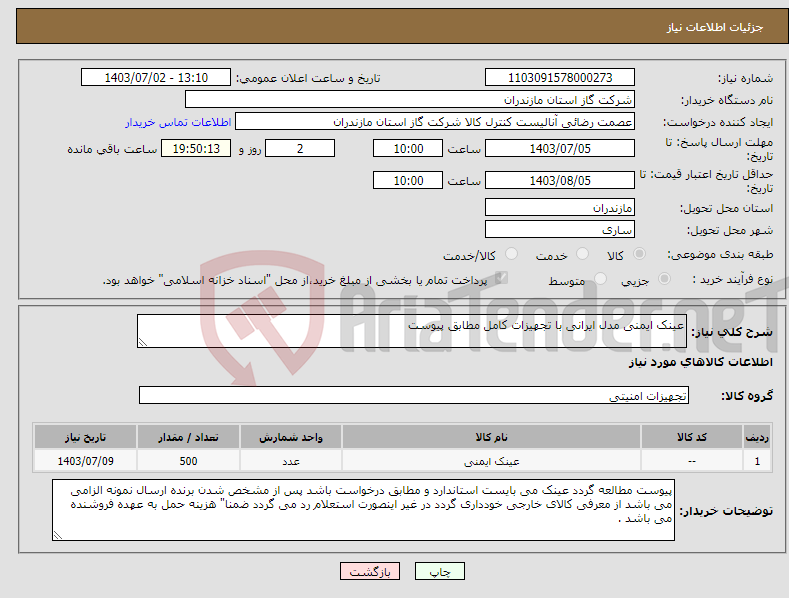
Task: Click the need number field 1103091578000273
Action: (560, 78)
